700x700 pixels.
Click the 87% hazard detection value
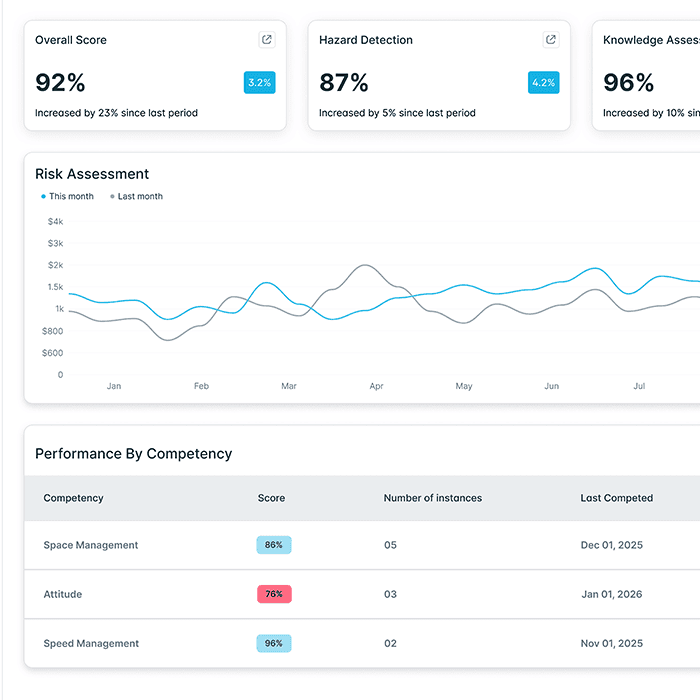(344, 83)
